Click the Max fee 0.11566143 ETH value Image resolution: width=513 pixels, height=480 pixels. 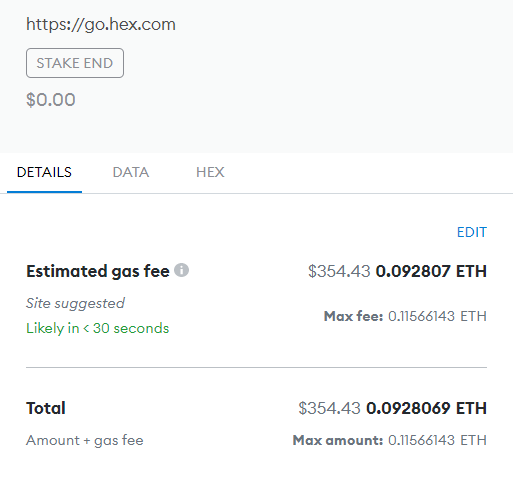click(x=437, y=316)
